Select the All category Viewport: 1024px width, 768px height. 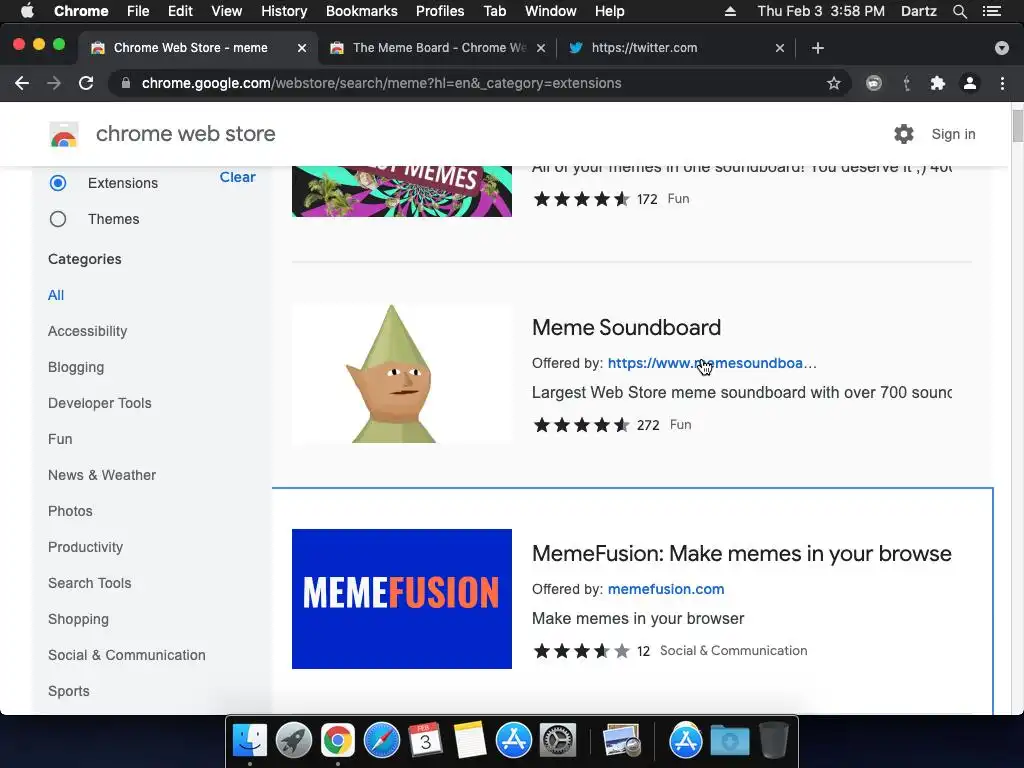[56, 295]
